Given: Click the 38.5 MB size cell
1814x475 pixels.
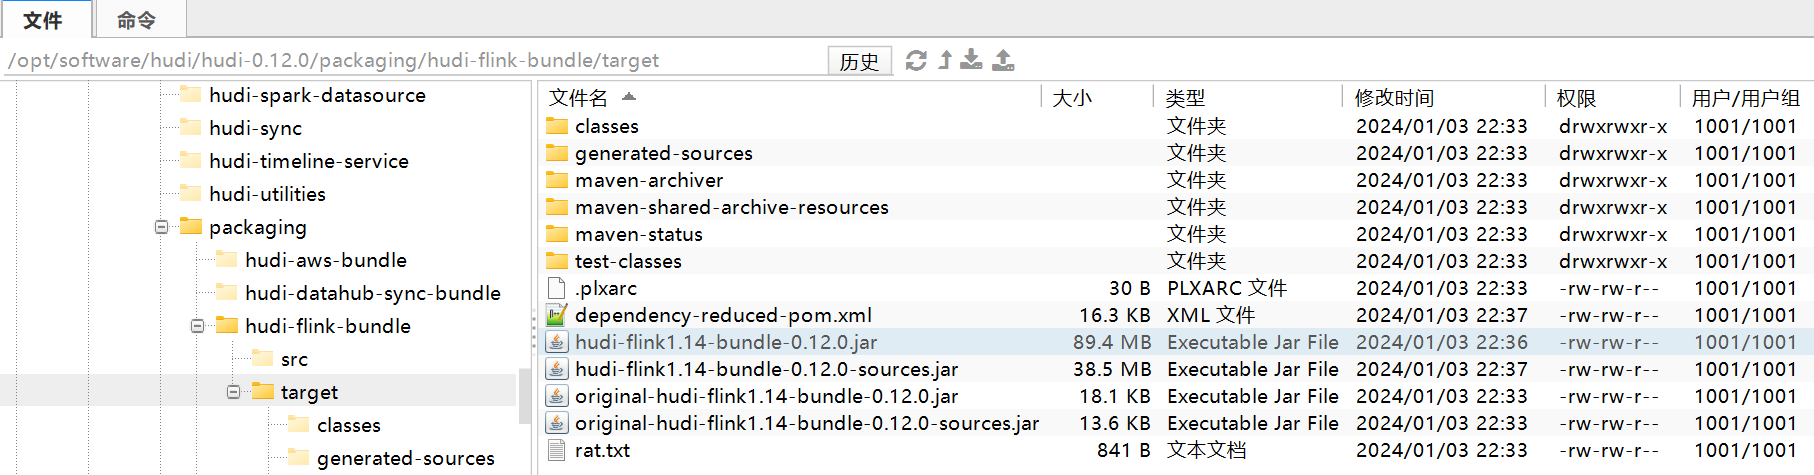Looking at the screenshot, I should pos(1112,369).
